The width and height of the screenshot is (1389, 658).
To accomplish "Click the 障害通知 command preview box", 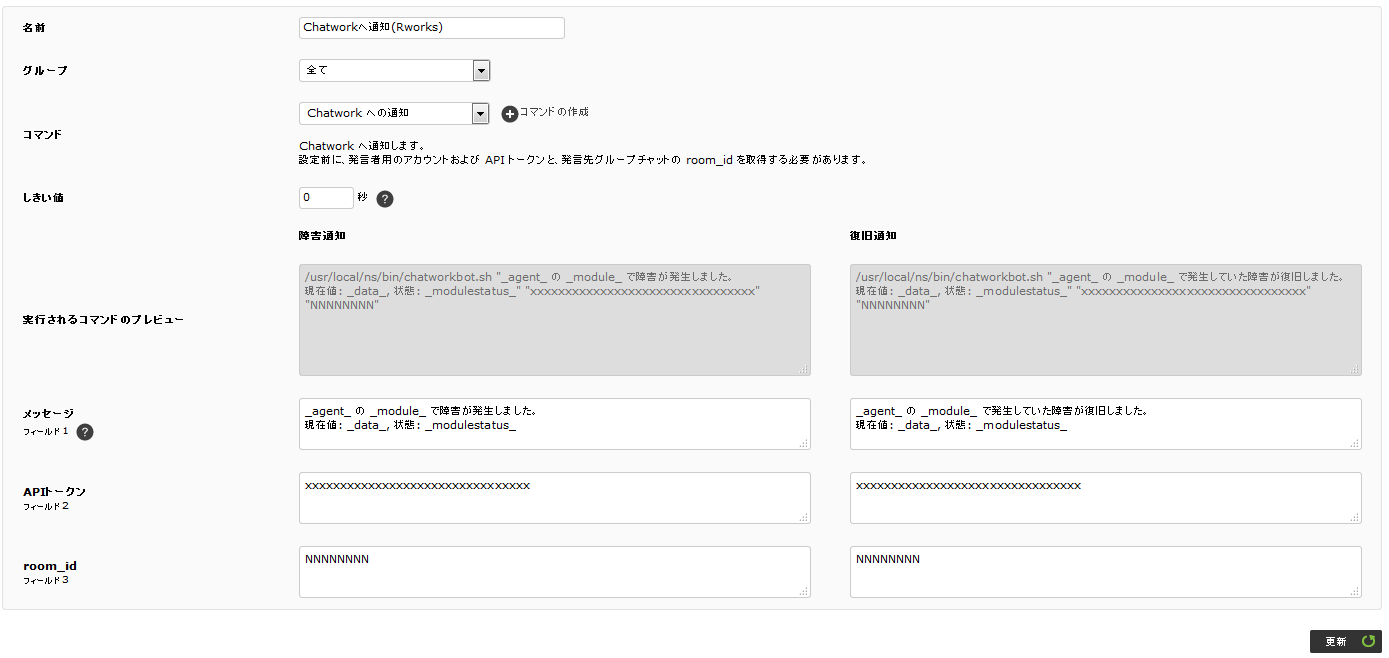I will click(x=555, y=320).
